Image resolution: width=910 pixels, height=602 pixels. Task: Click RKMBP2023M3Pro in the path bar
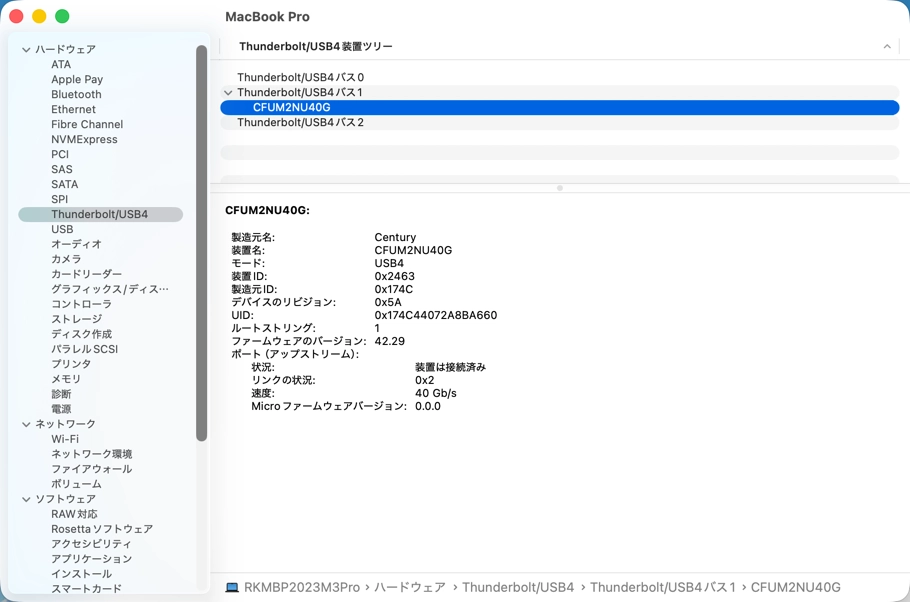click(x=301, y=588)
